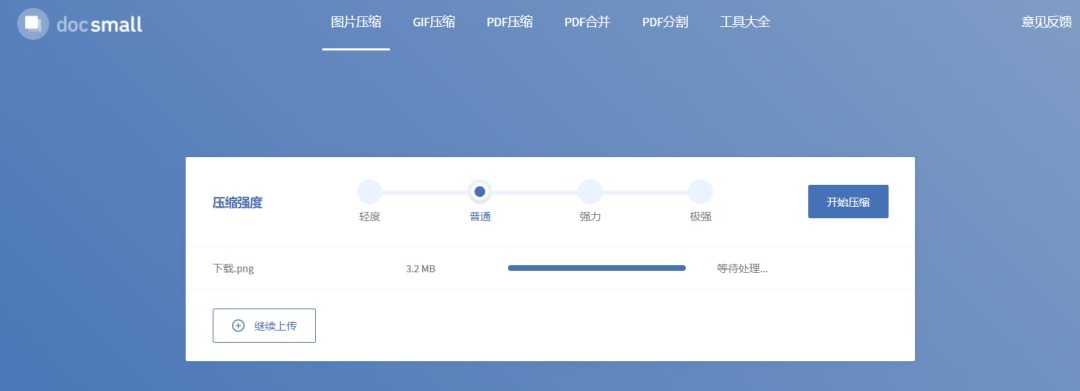Image resolution: width=1080 pixels, height=391 pixels.
Task: Click the 等待处理... status text
Action: click(x=742, y=268)
